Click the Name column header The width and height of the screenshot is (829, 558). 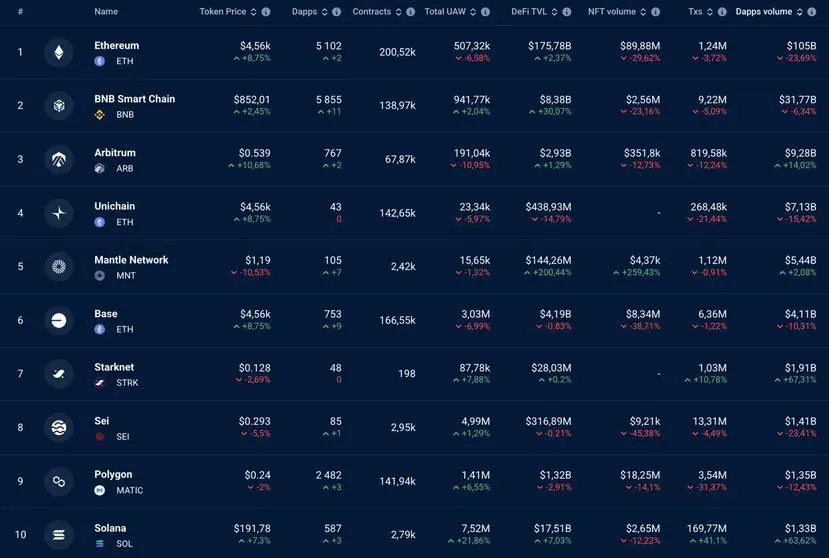tap(106, 12)
